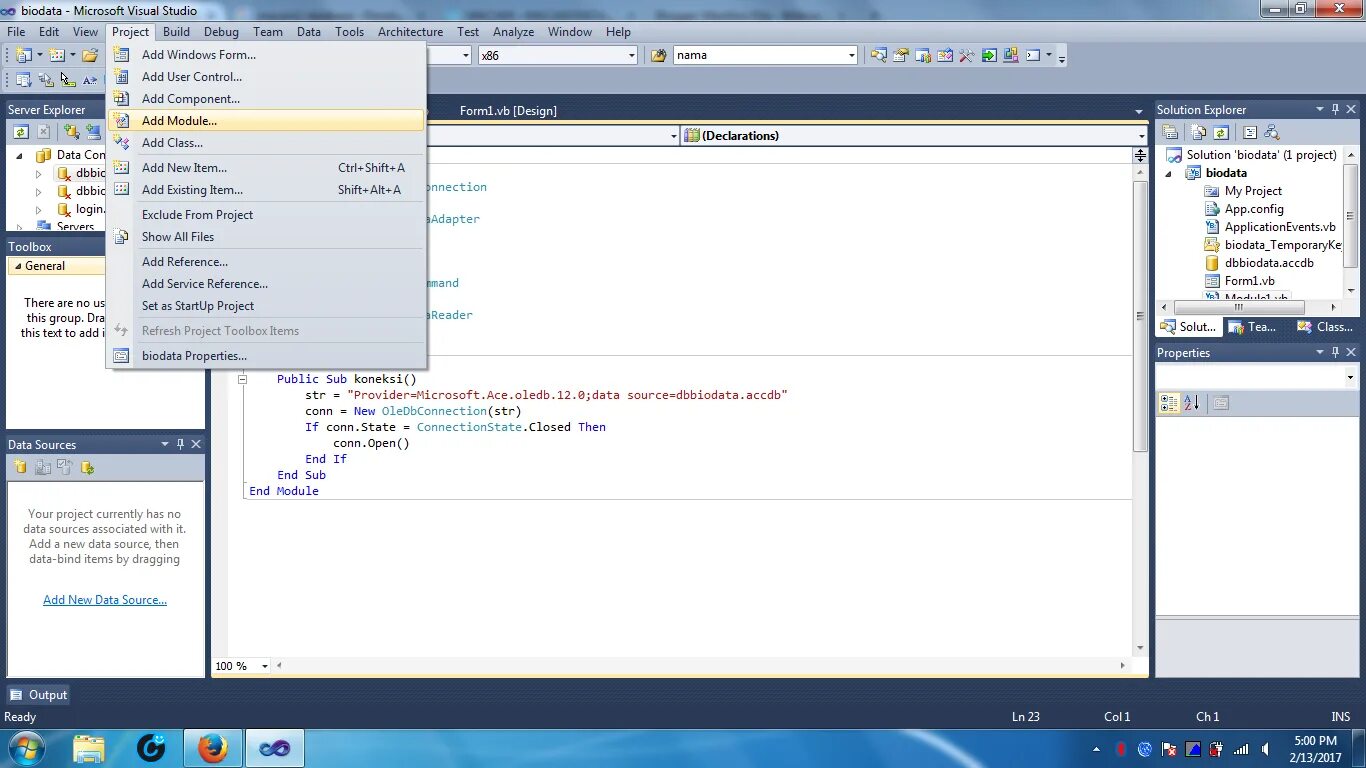
Task: Open the Output window tab at bottom
Action: [x=38, y=695]
